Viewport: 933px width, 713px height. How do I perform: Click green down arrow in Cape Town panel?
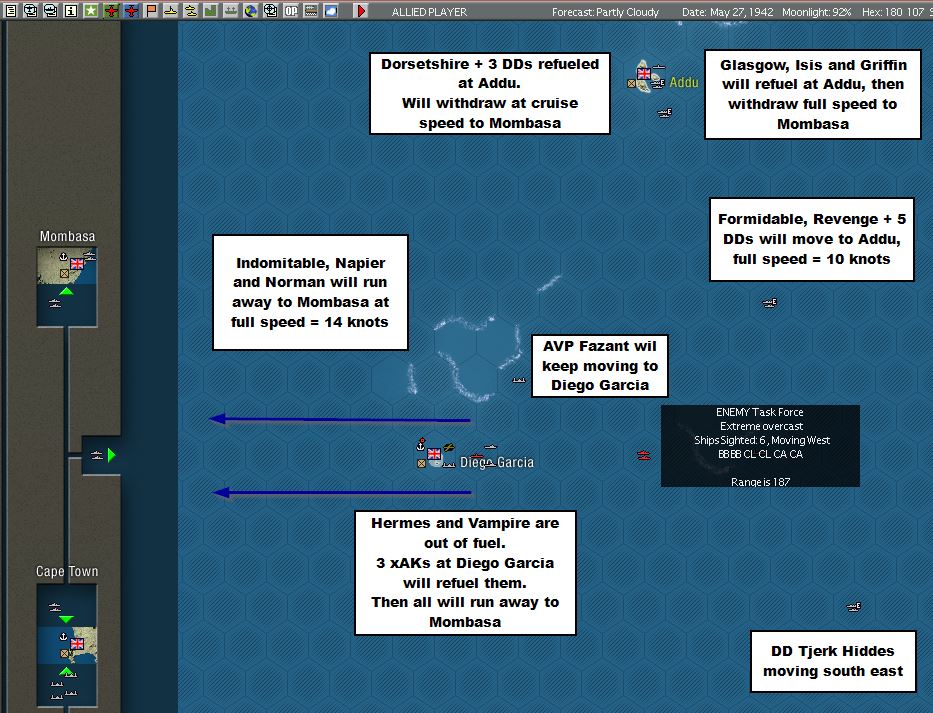pos(67,619)
